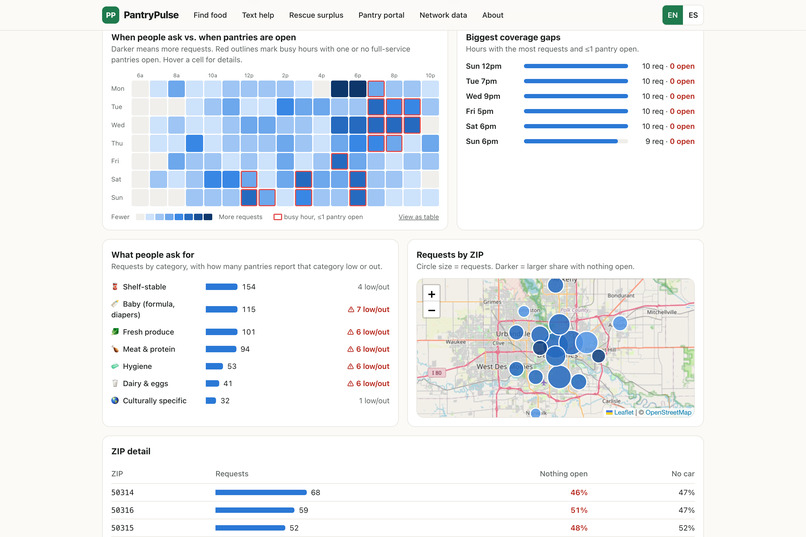Open the OpenStreetMap attribution link
806x537 pixels.
click(668, 412)
